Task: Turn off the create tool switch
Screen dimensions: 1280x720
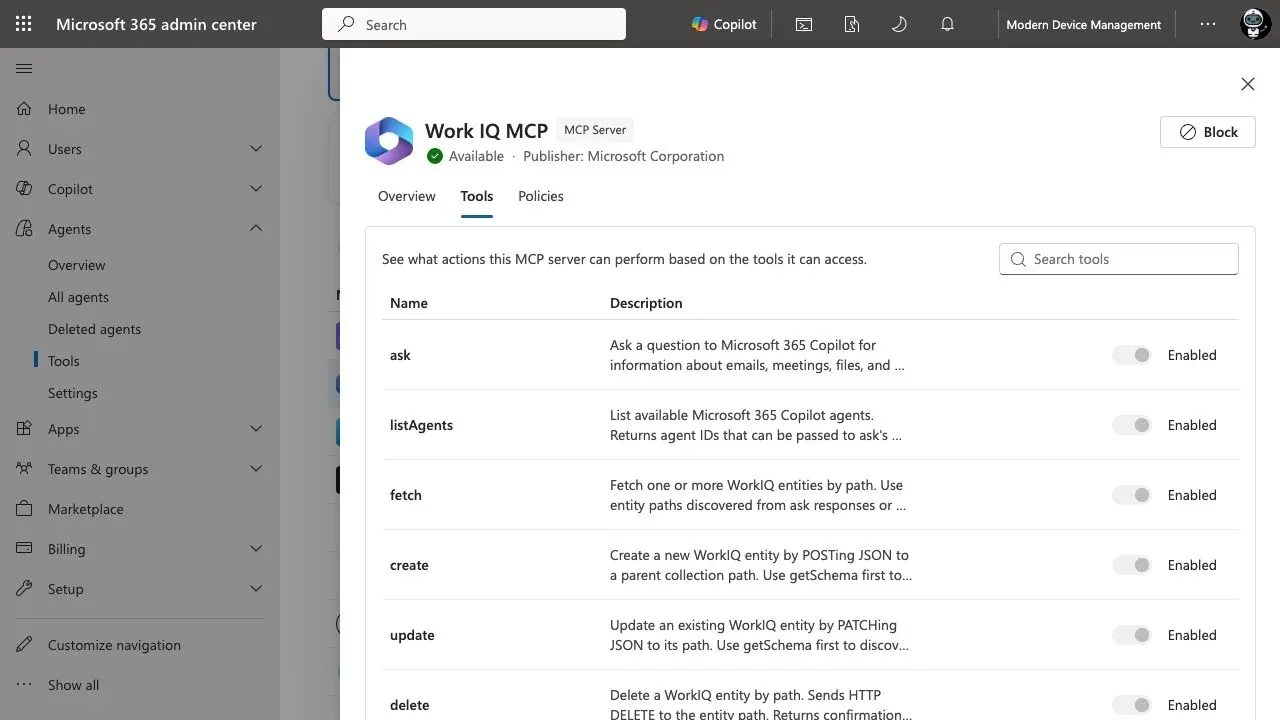Action: pos(1132,565)
